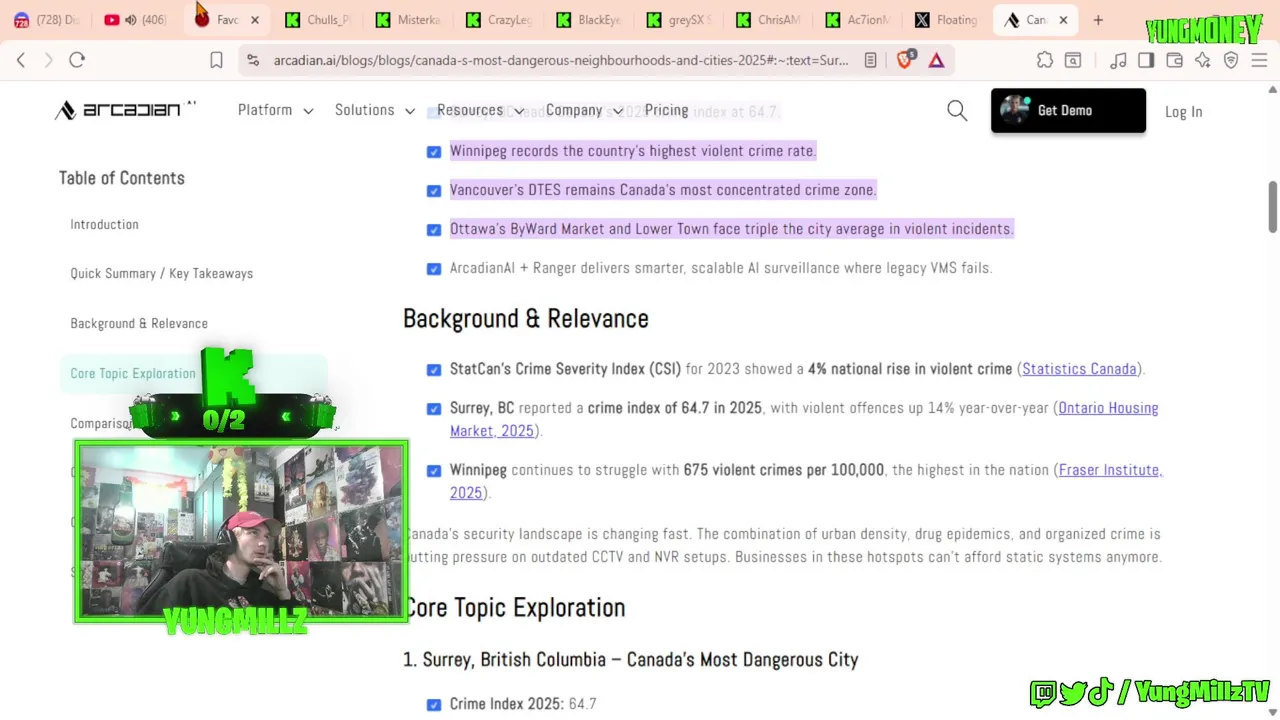Open a new tab with plus button
The width and height of the screenshot is (1280, 720).
click(x=1098, y=20)
